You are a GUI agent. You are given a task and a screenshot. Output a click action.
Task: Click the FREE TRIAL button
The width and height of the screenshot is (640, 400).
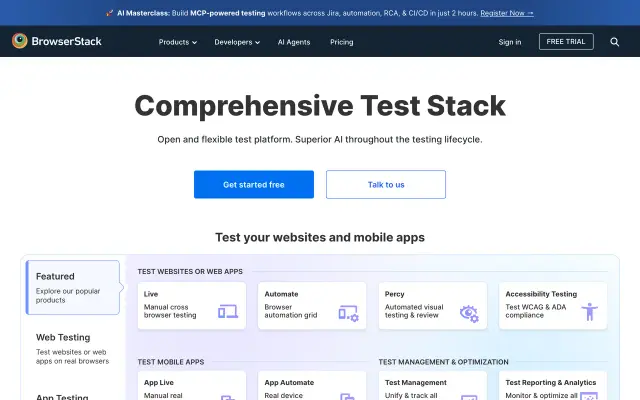pyautogui.click(x=566, y=42)
